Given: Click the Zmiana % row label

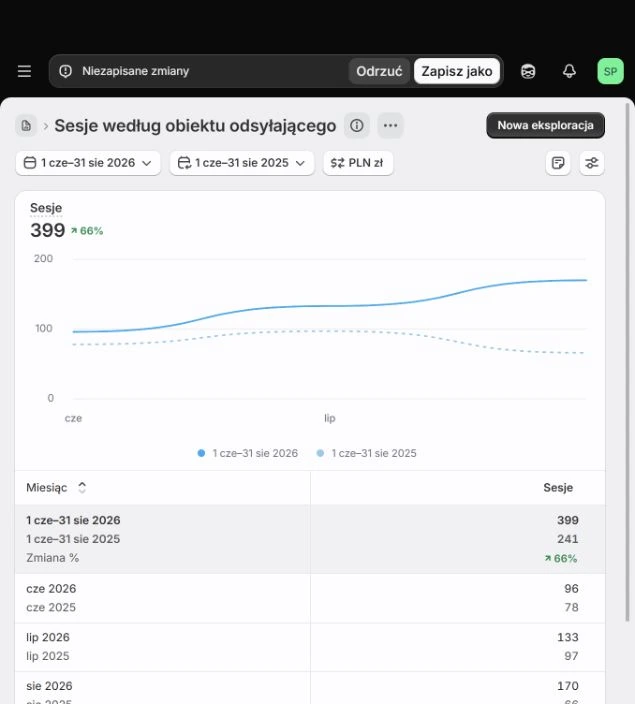Looking at the screenshot, I should [53, 558].
